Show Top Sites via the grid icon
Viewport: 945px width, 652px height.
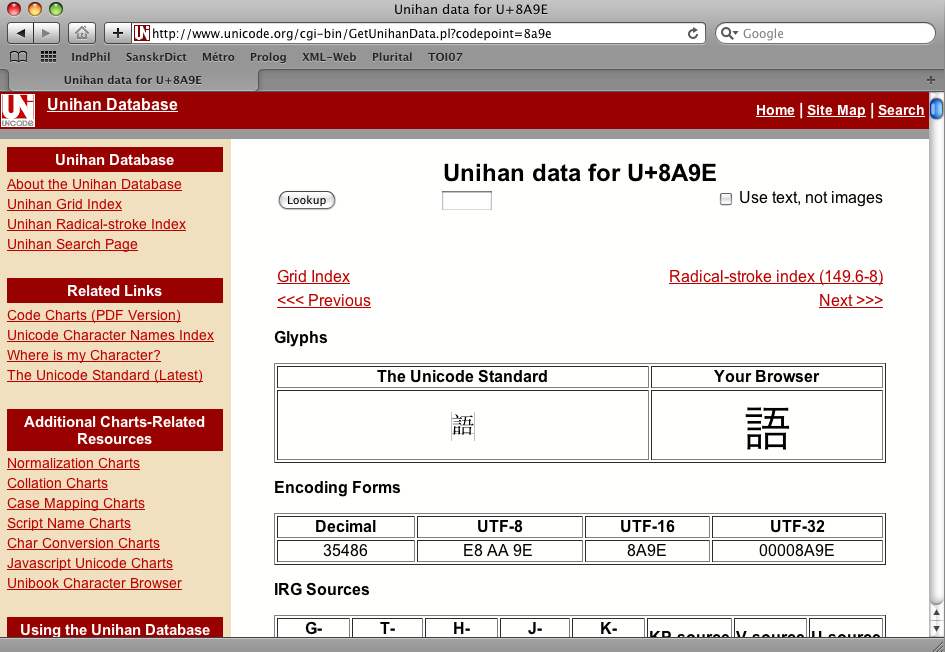47,57
